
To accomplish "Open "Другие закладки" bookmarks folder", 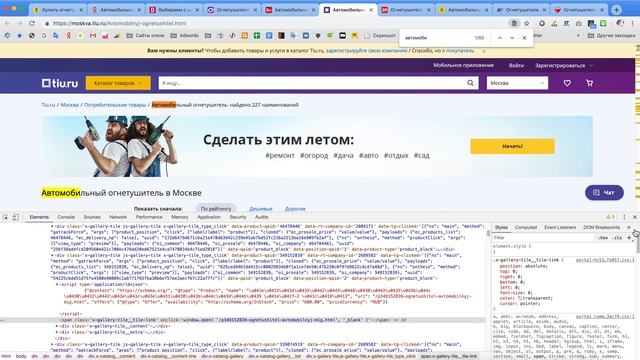I will [611, 36].
